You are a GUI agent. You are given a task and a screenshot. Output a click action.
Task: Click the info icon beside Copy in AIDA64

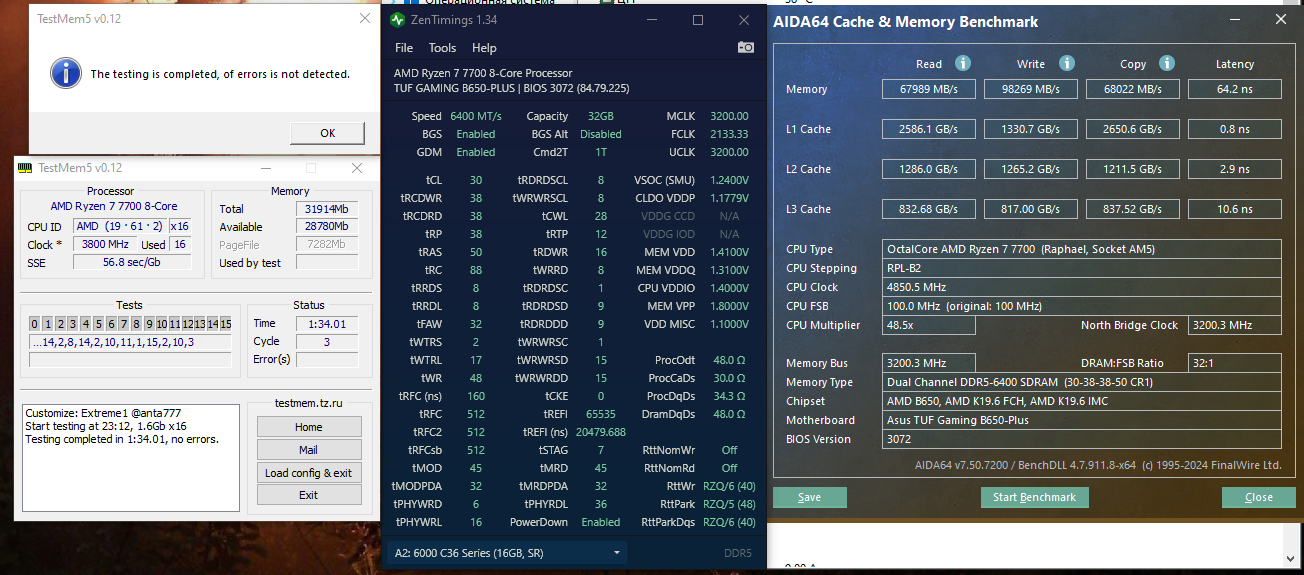pos(1167,63)
